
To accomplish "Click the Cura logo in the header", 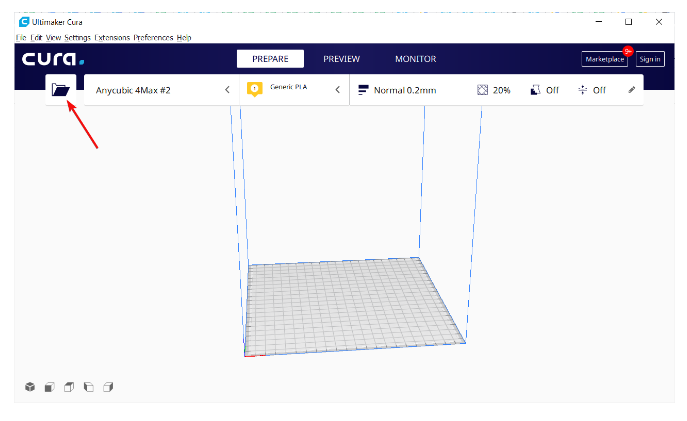I will (53, 59).
